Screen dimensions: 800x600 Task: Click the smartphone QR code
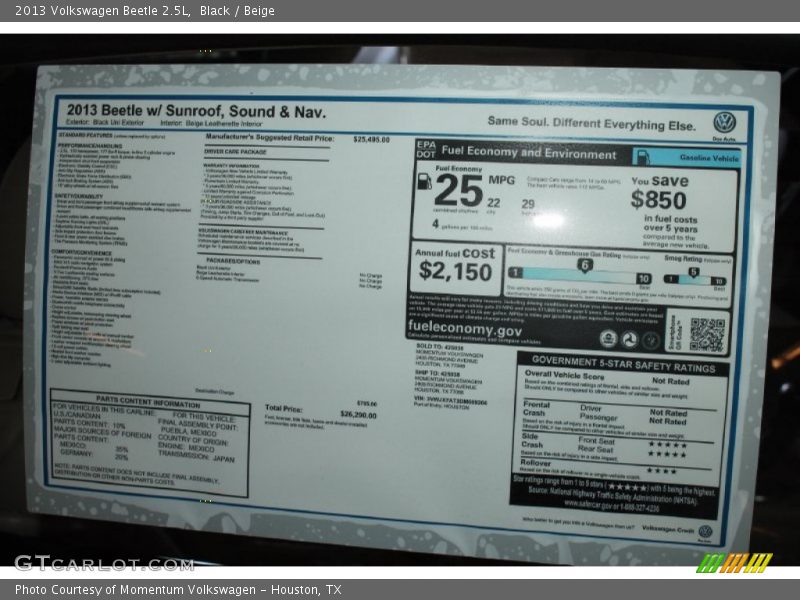coord(707,334)
